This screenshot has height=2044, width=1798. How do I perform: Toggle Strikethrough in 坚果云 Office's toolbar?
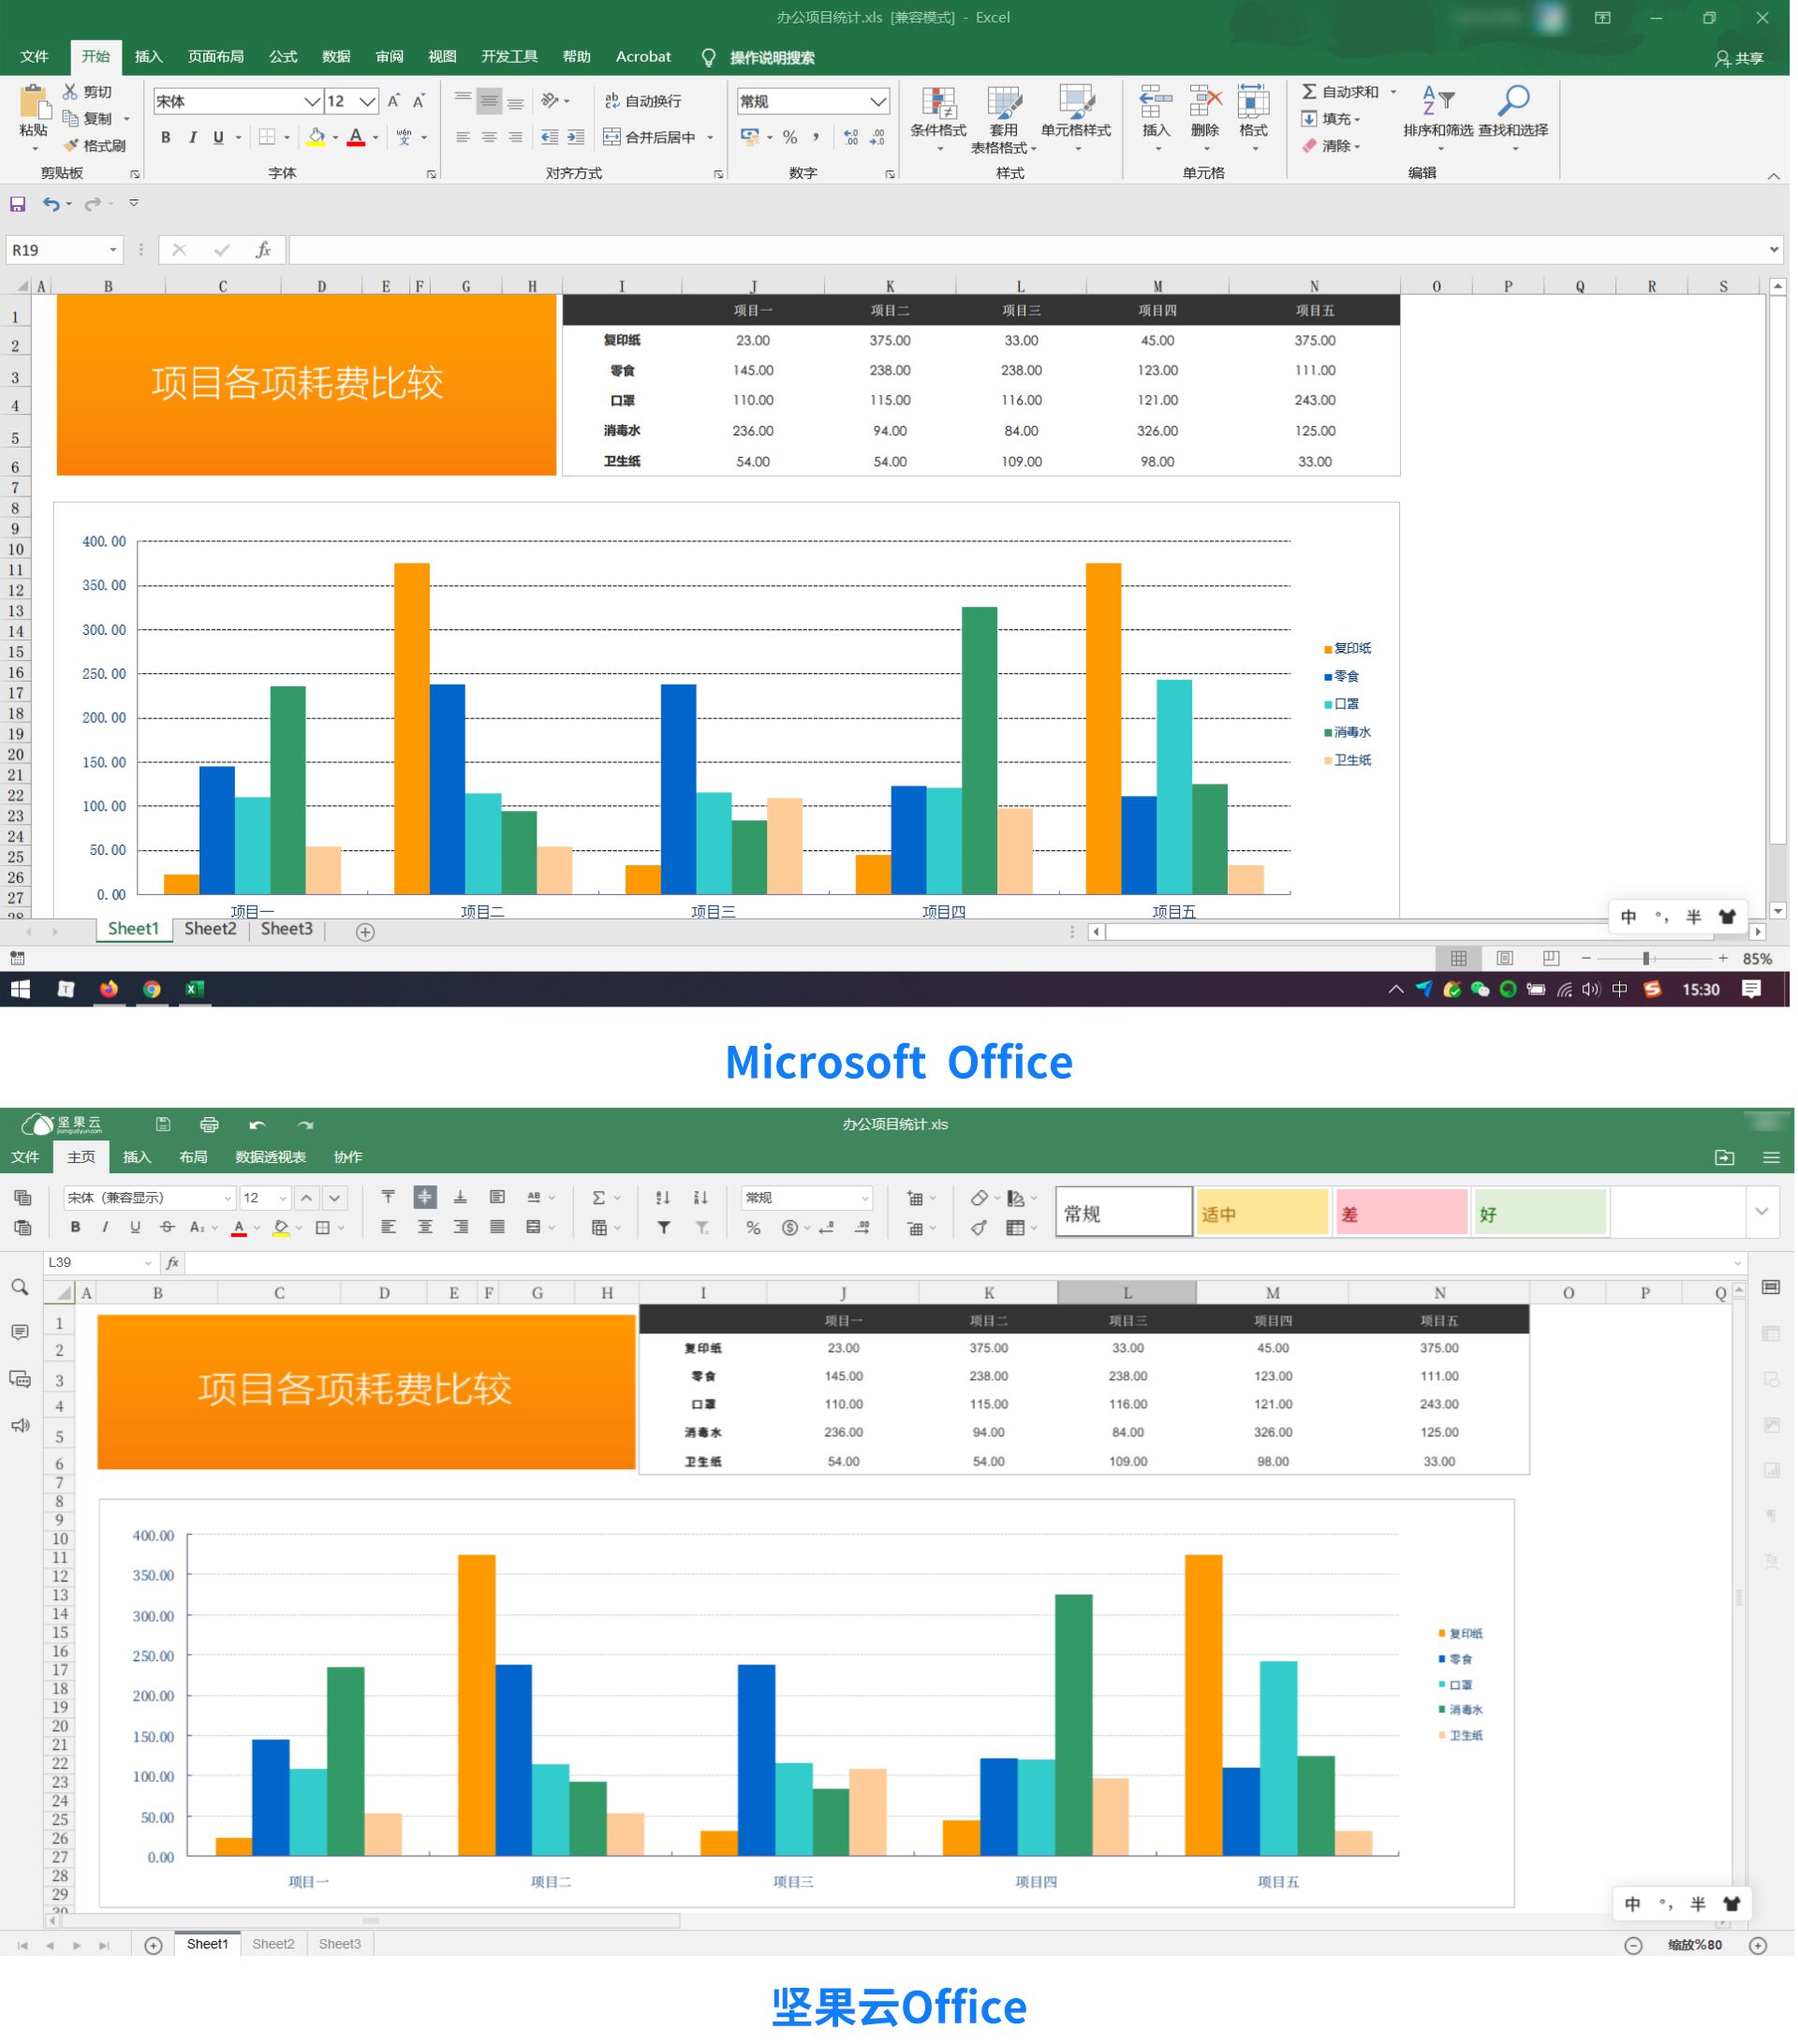167,1227
